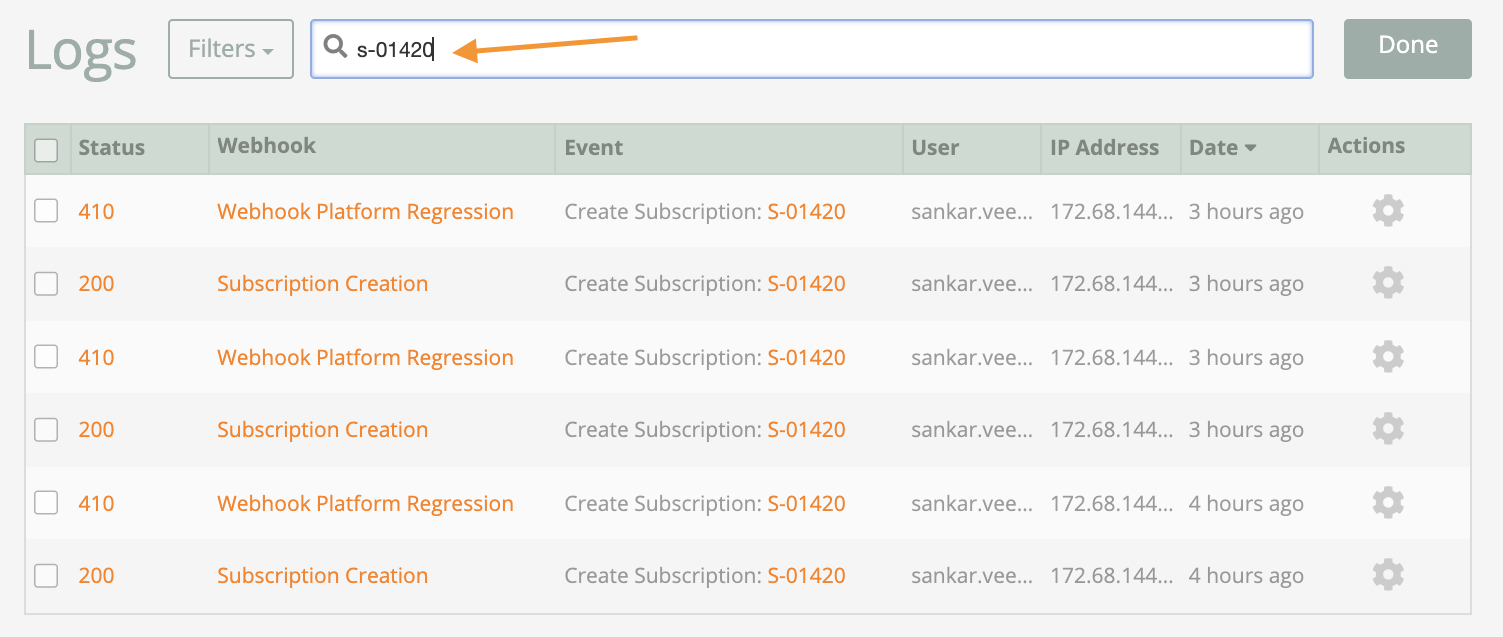
Task: Click gear icon in third log row
Action: point(1388,357)
